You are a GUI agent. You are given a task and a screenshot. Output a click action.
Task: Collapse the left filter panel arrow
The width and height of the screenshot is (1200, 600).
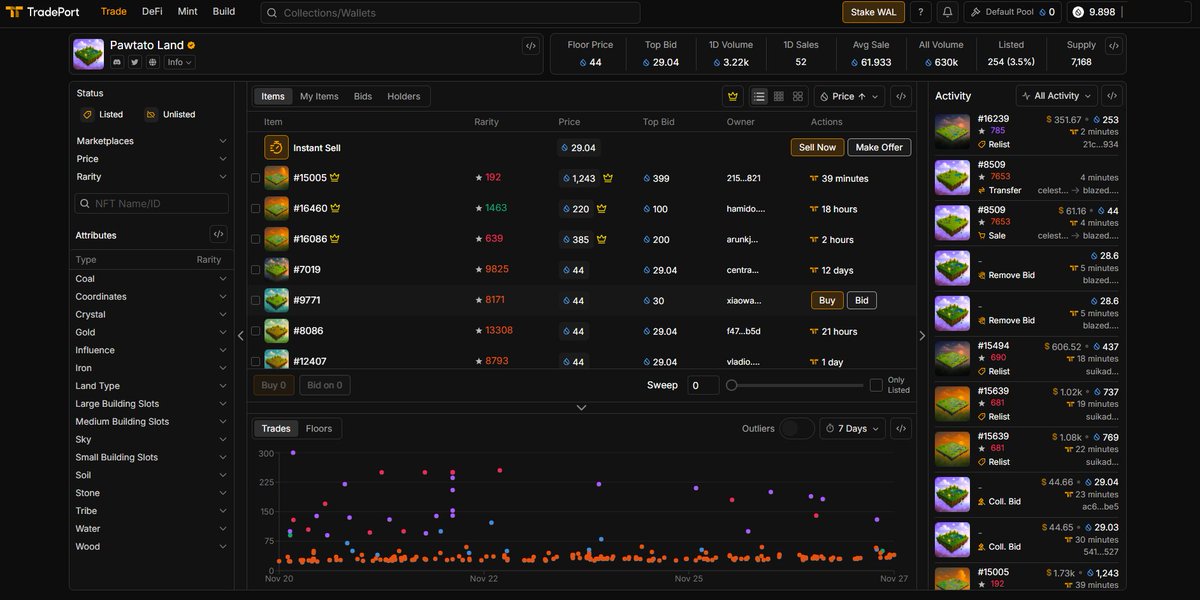point(240,336)
